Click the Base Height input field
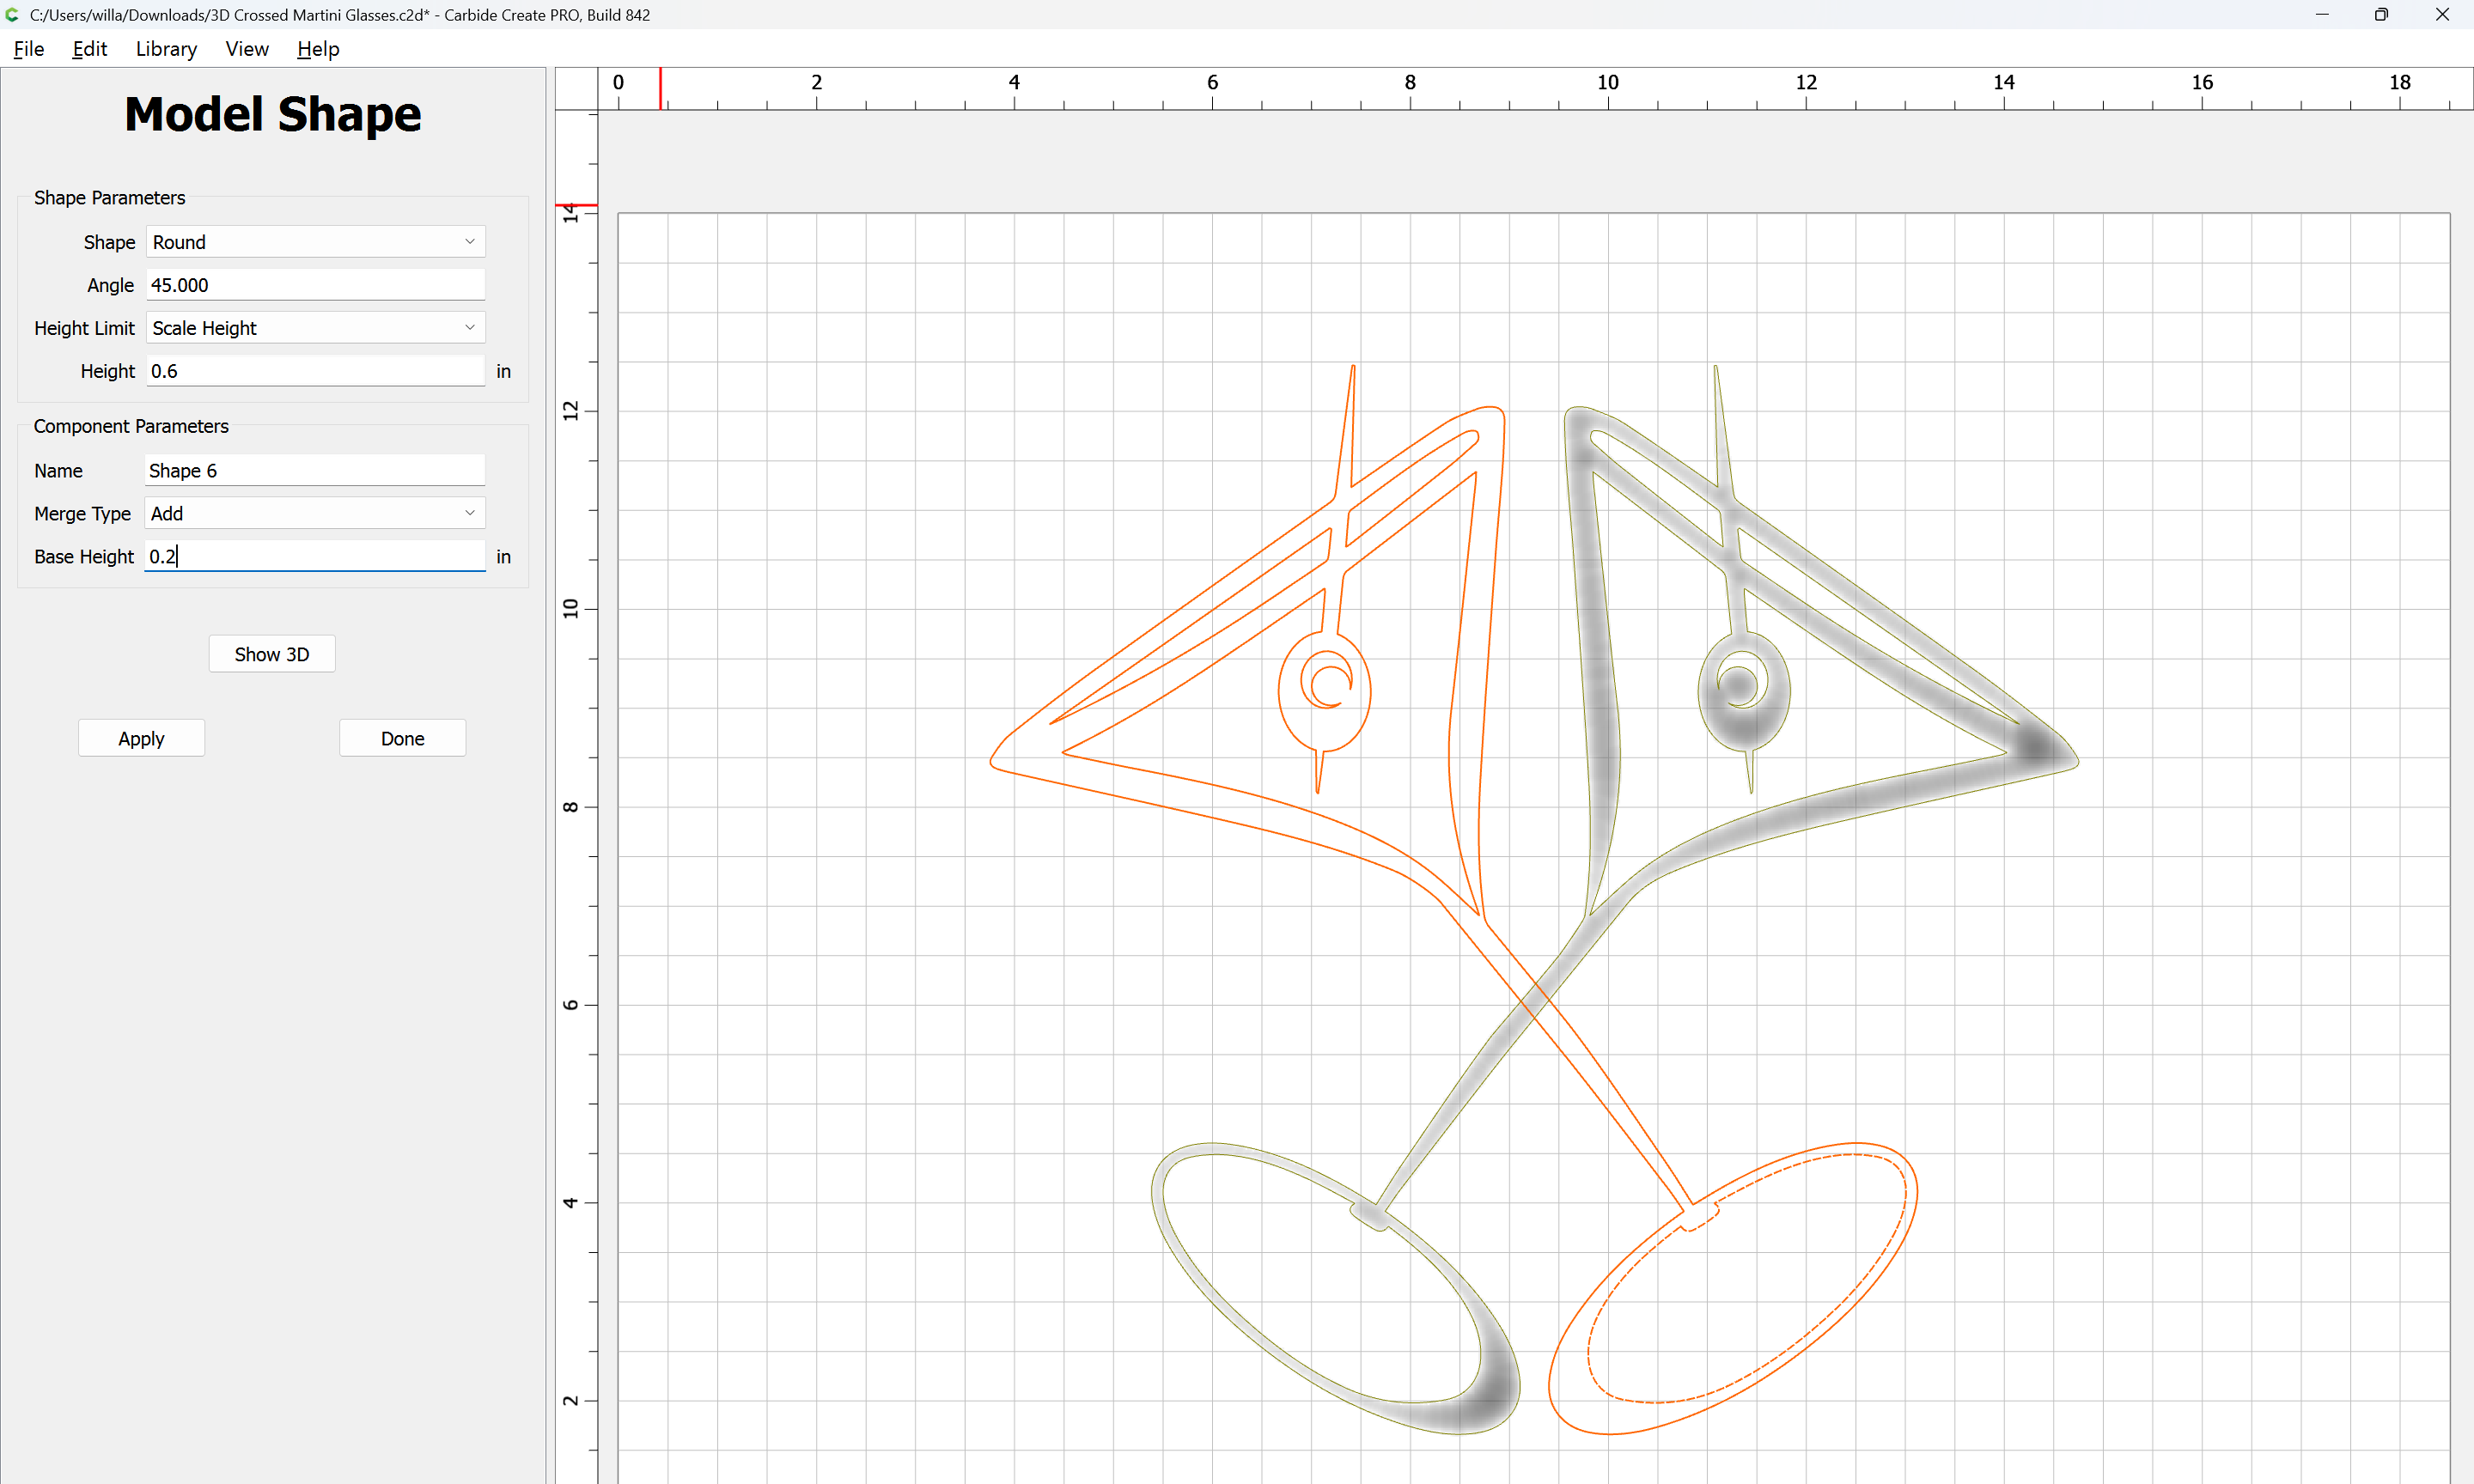 [x=315, y=556]
